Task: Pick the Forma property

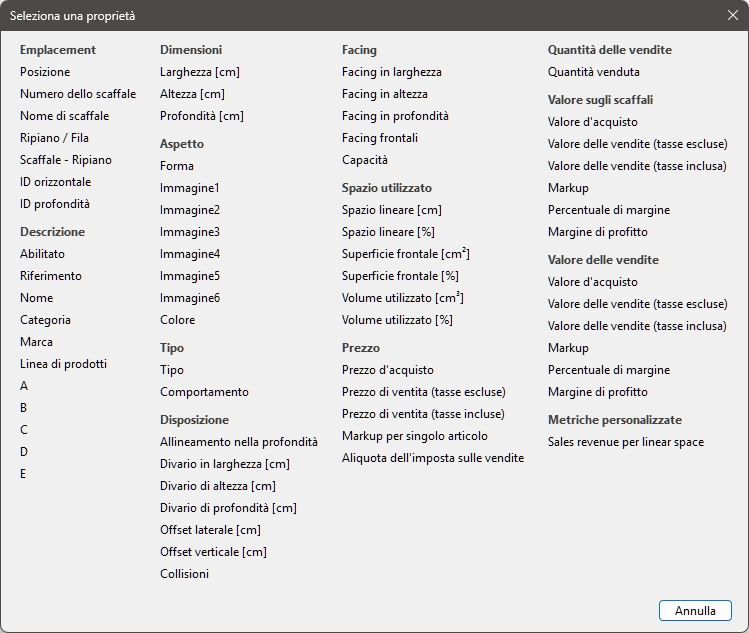Action: pyautogui.click(x=177, y=166)
